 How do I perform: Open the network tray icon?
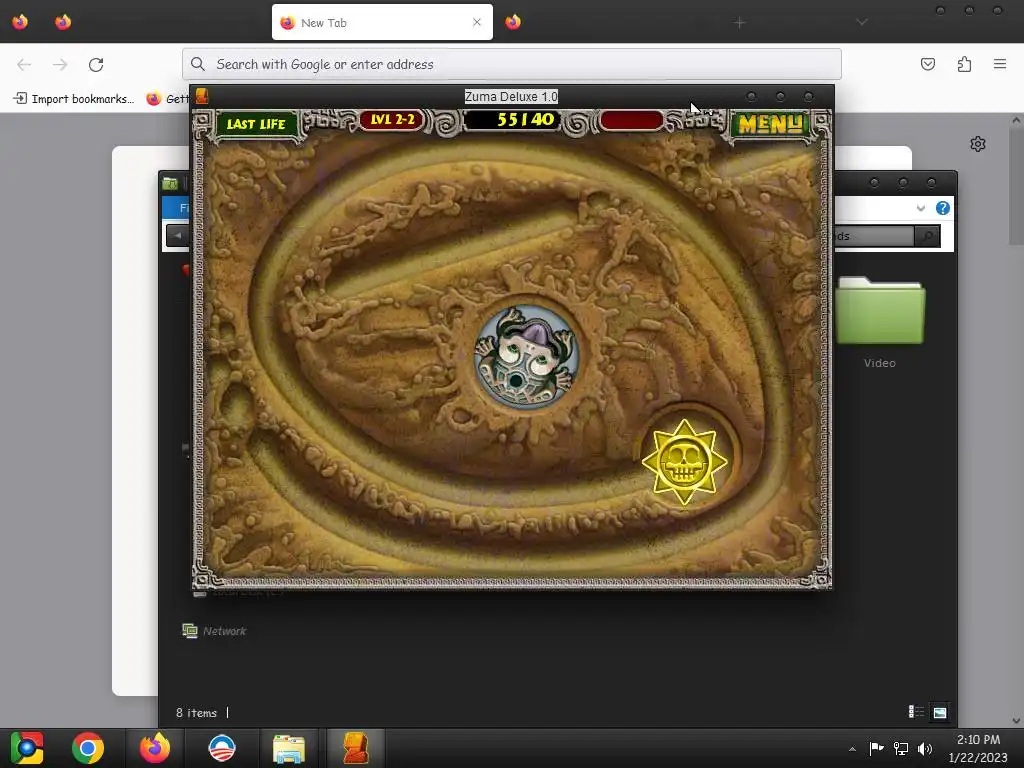[901, 748]
